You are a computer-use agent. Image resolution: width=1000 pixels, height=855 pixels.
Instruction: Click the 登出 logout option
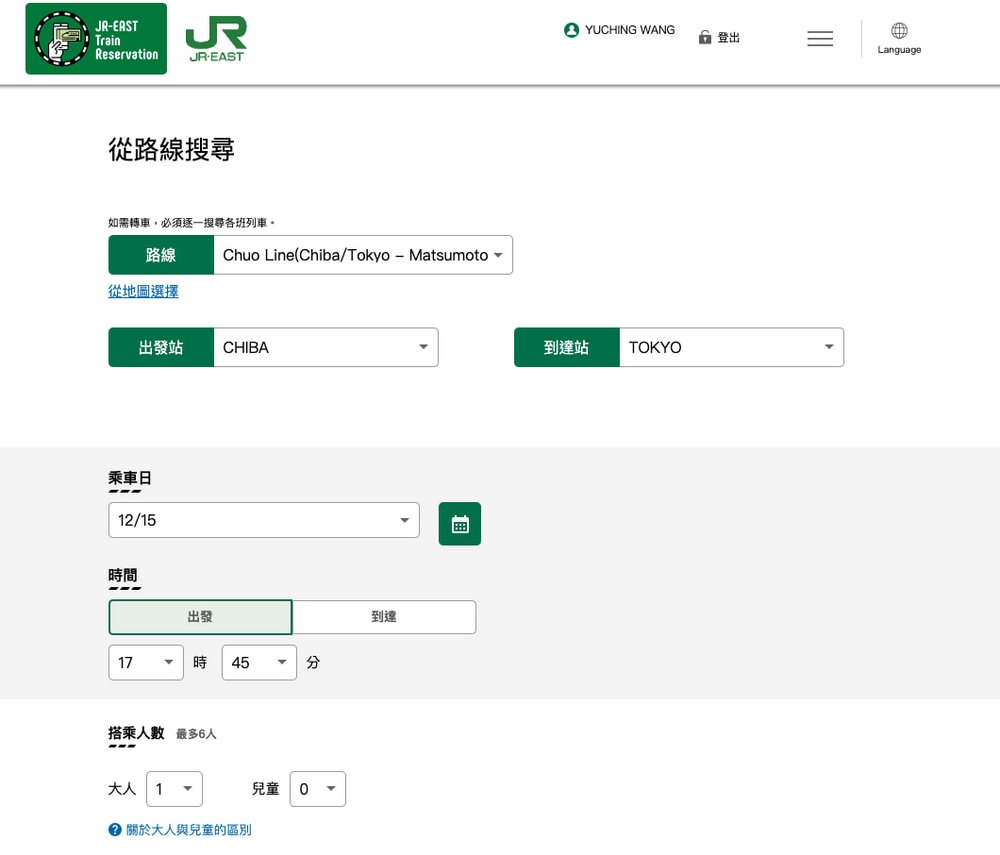point(728,37)
